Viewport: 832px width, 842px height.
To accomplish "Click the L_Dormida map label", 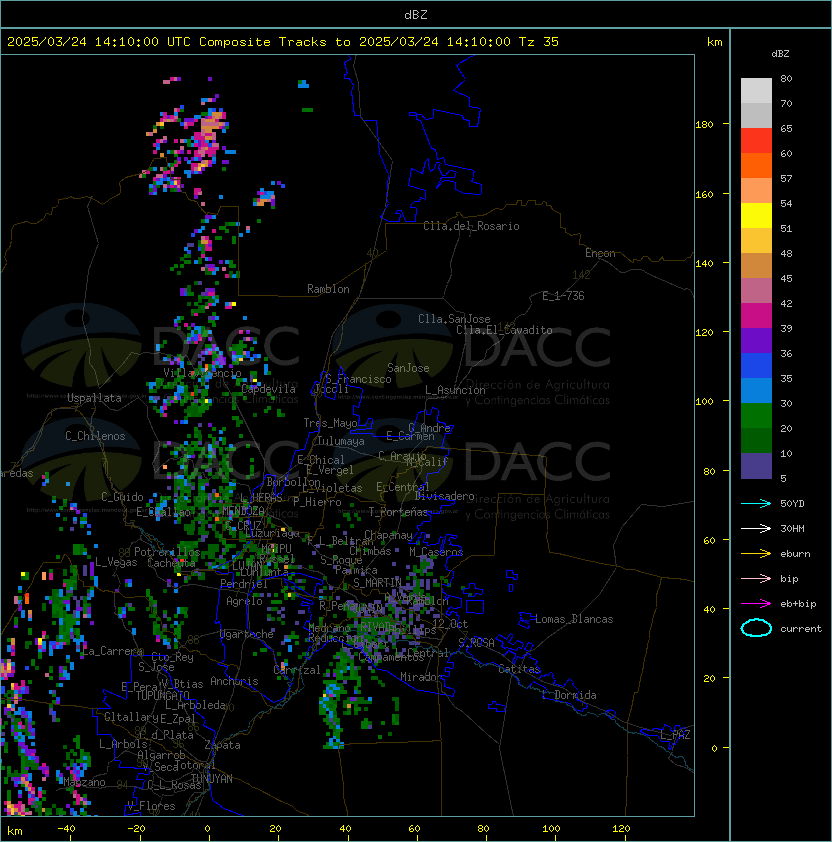I will [x=569, y=695].
